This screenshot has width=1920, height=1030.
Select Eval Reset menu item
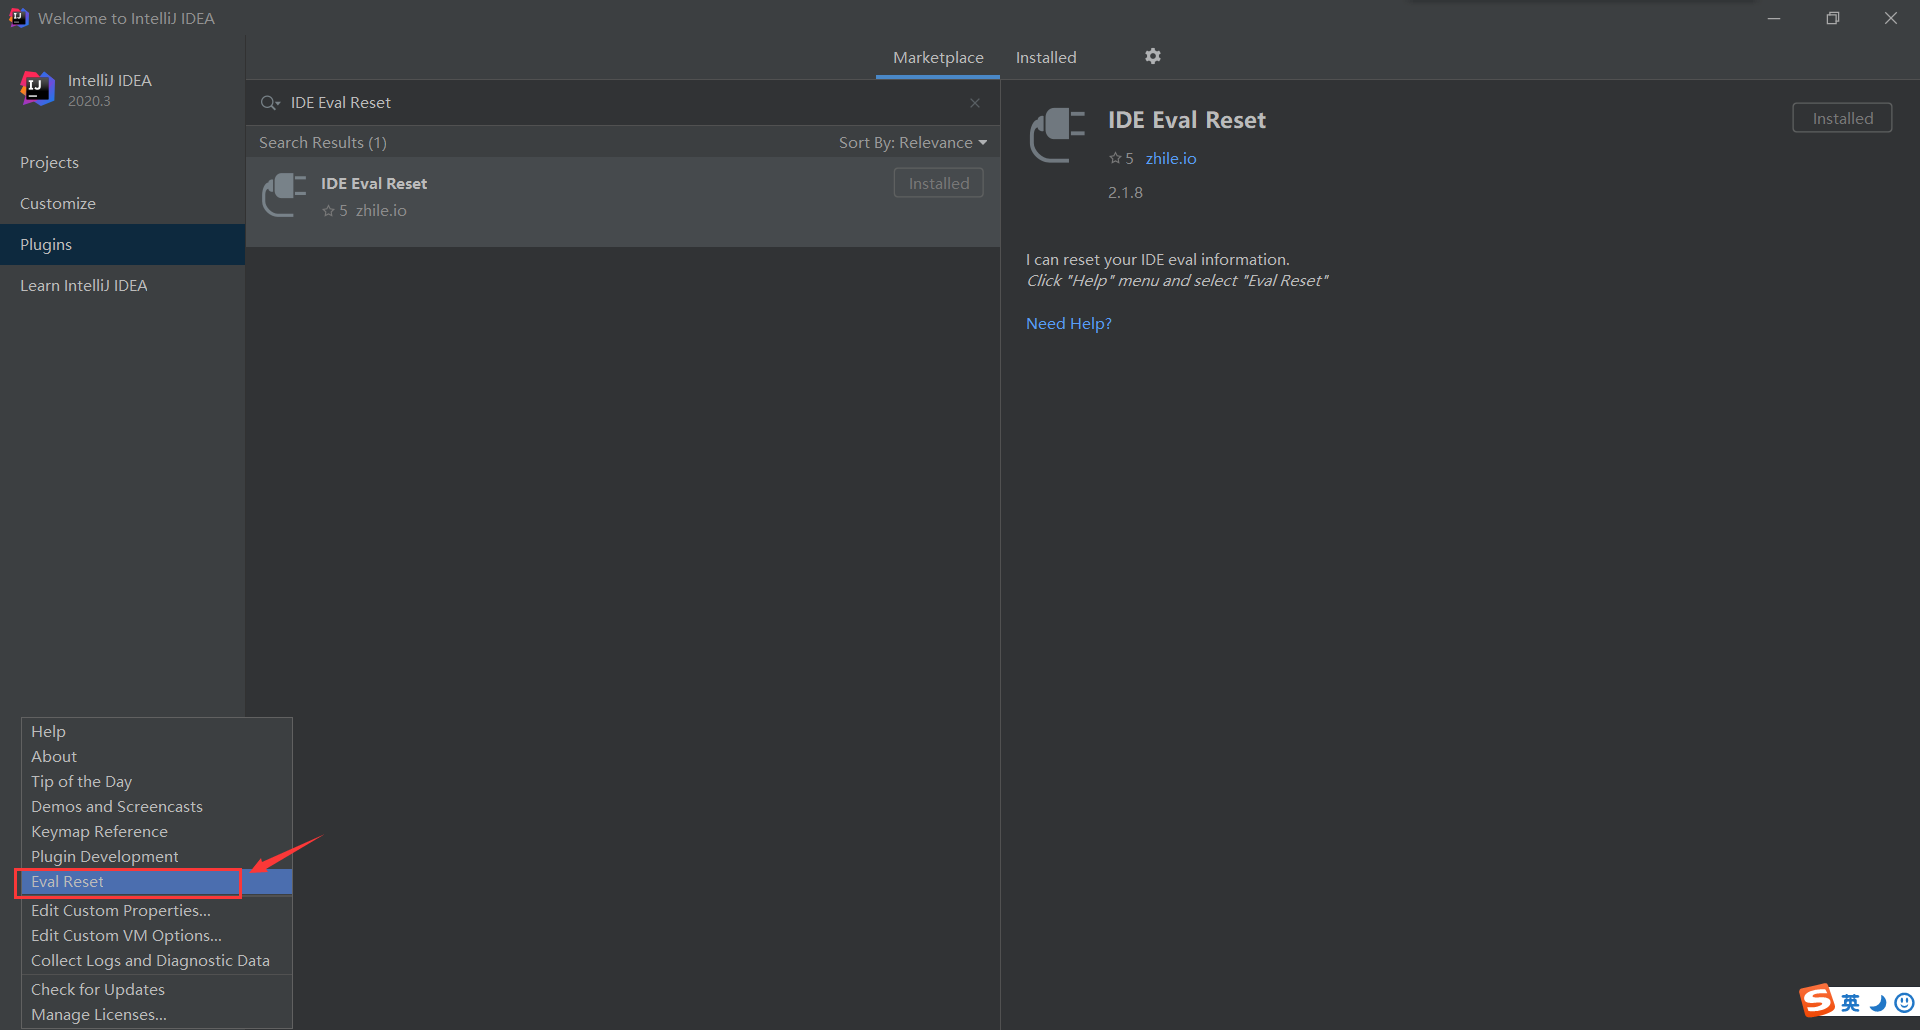point(157,882)
